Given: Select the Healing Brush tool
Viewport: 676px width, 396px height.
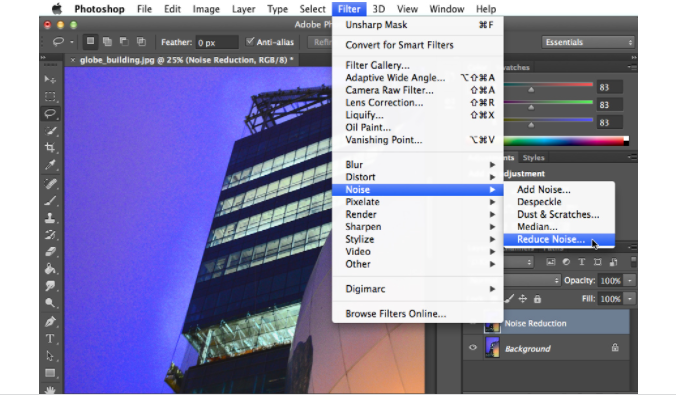Looking at the screenshot, I should point(50,184).
